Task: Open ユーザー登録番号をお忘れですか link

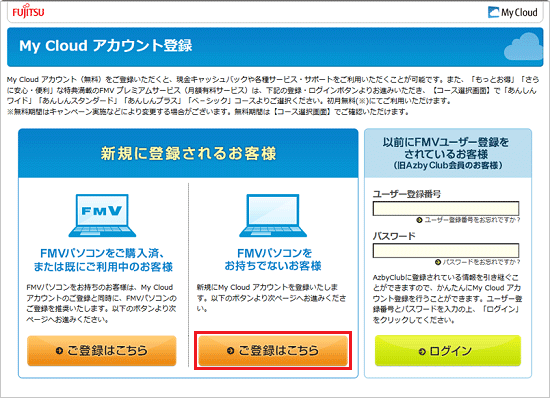Action: pos(468,220)
